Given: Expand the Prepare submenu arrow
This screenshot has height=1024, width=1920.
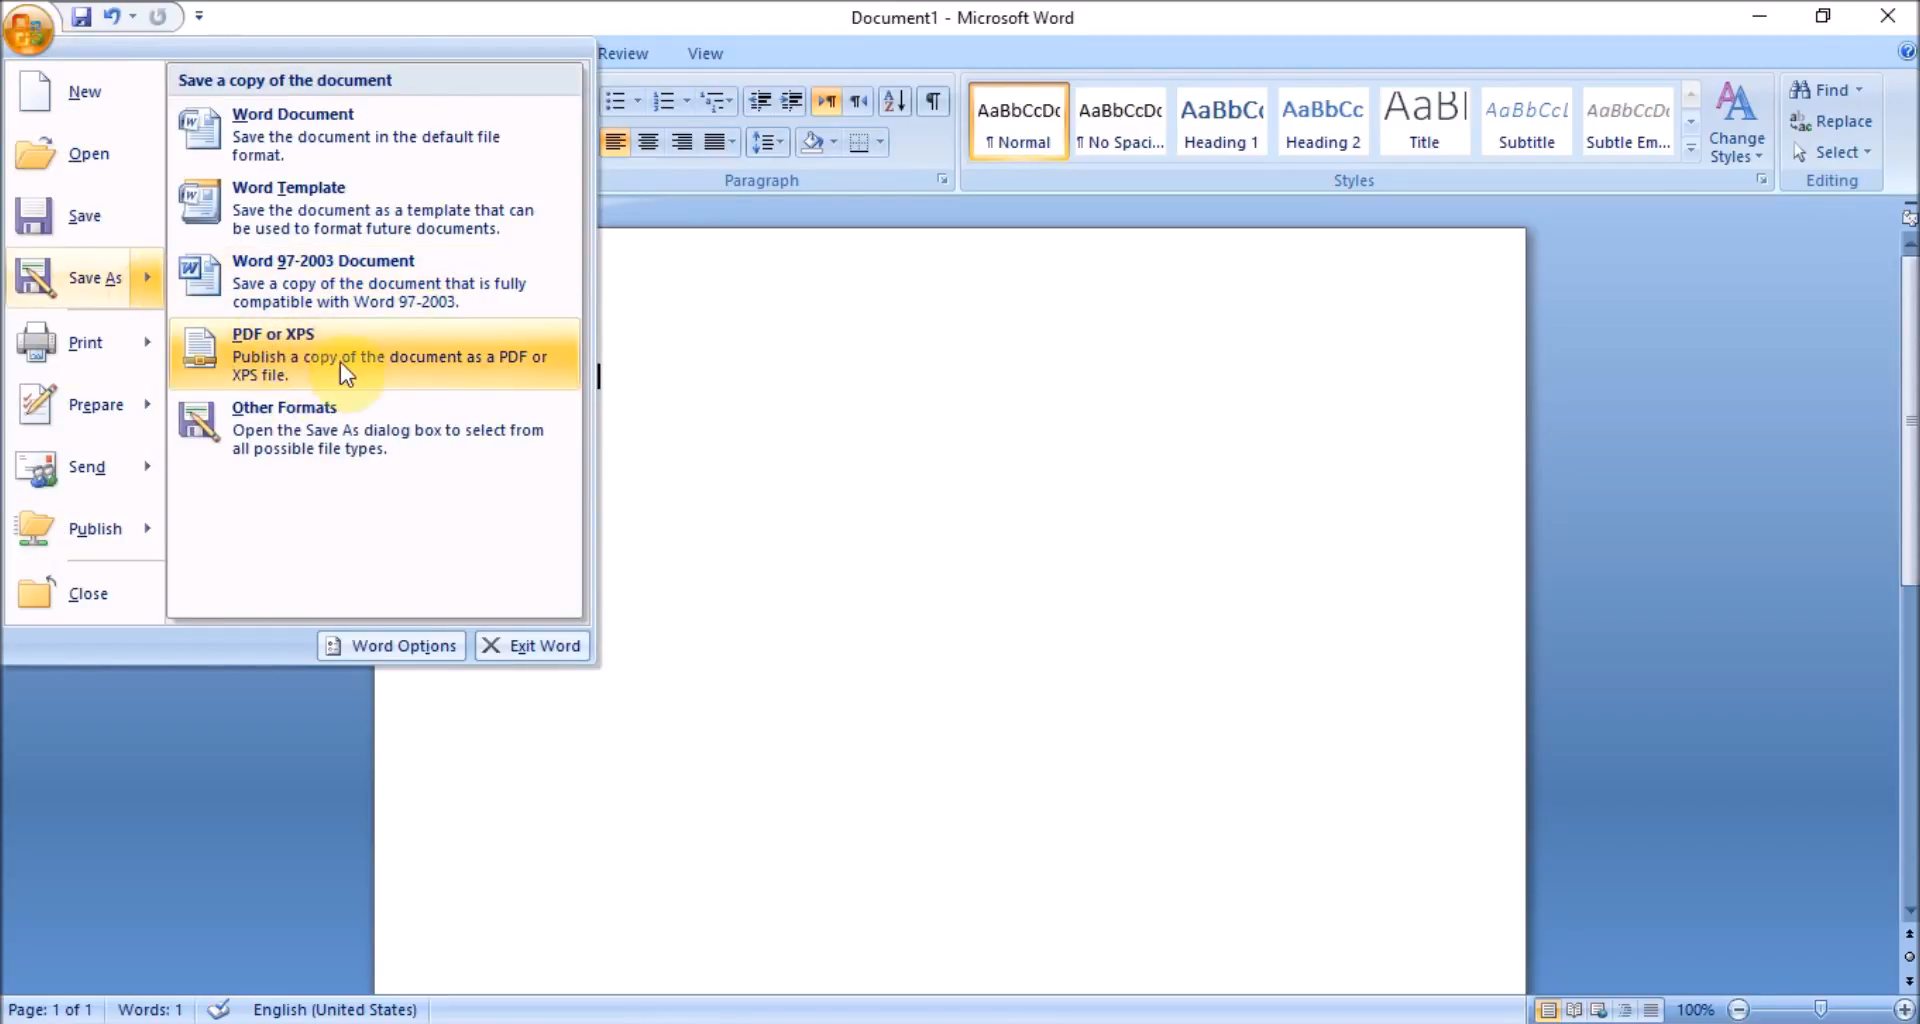Looking at the screenshot, I should pos(147,404).
